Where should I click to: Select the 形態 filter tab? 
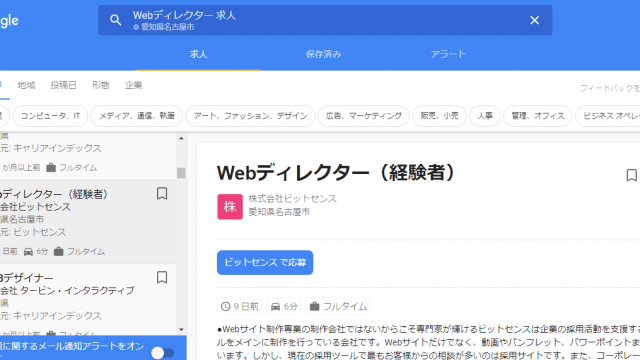100,85
